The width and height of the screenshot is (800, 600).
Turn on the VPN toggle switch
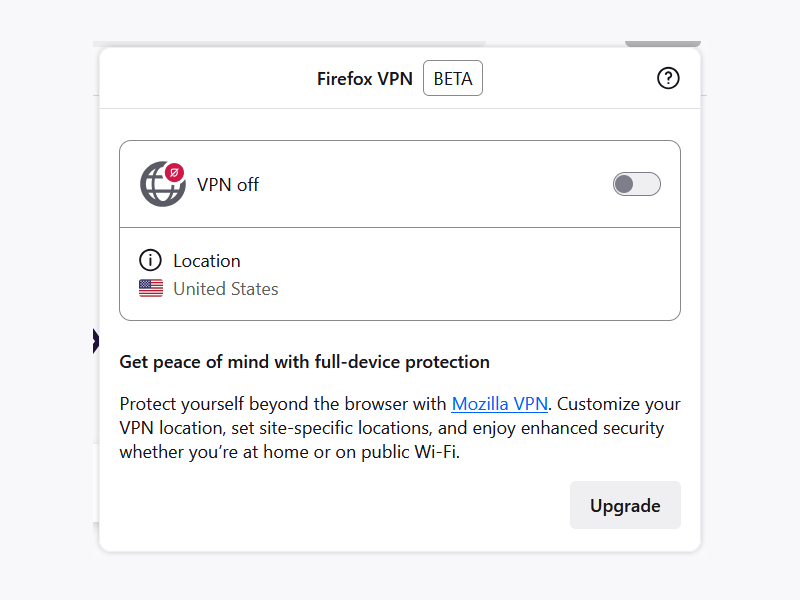click(636, 184)
